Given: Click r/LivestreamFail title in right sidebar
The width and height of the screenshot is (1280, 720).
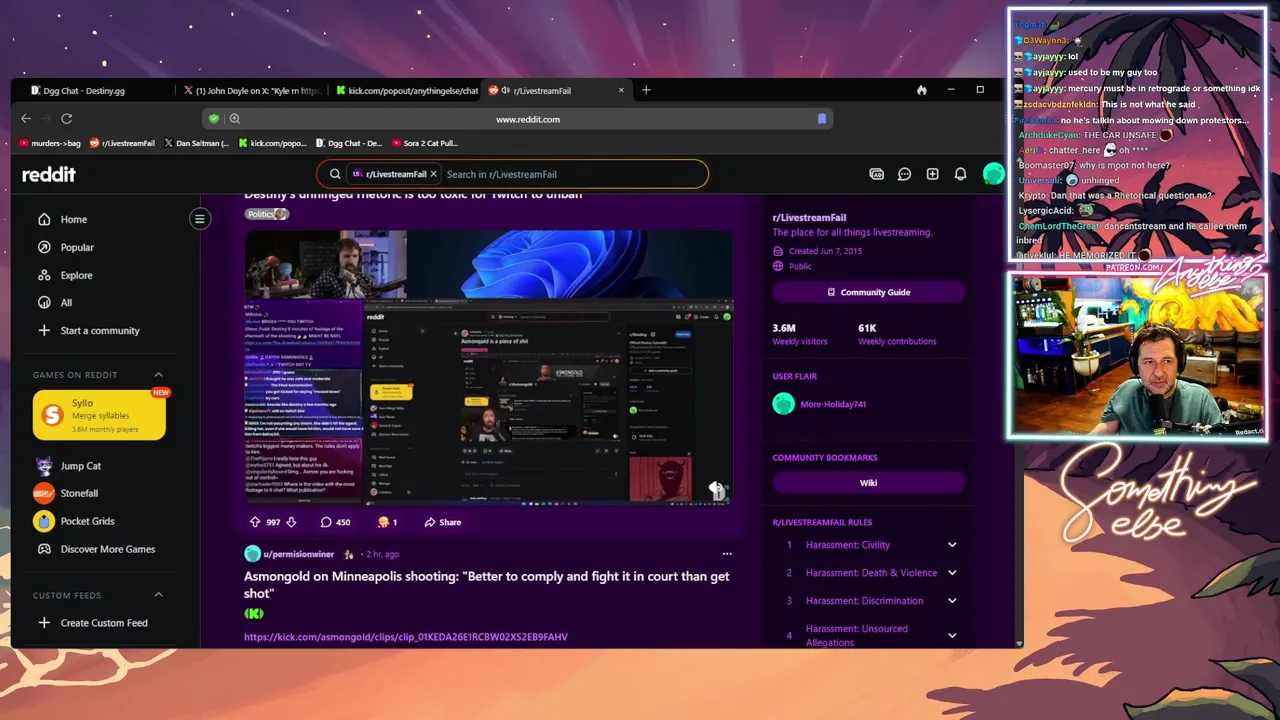Looking at the screenshot, I should click(809, 217).
